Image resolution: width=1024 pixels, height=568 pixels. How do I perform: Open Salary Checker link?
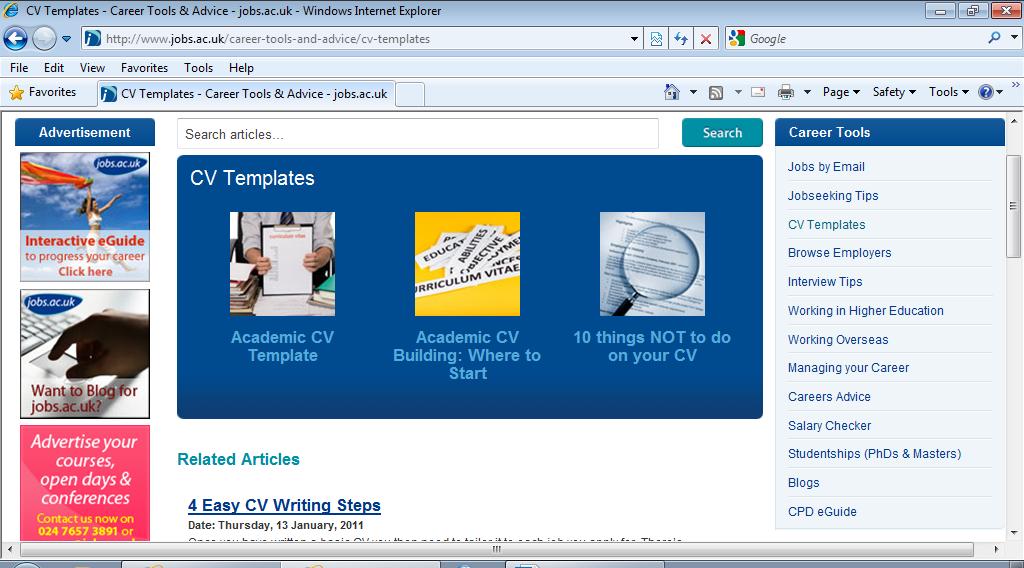[x=829, y=426]
